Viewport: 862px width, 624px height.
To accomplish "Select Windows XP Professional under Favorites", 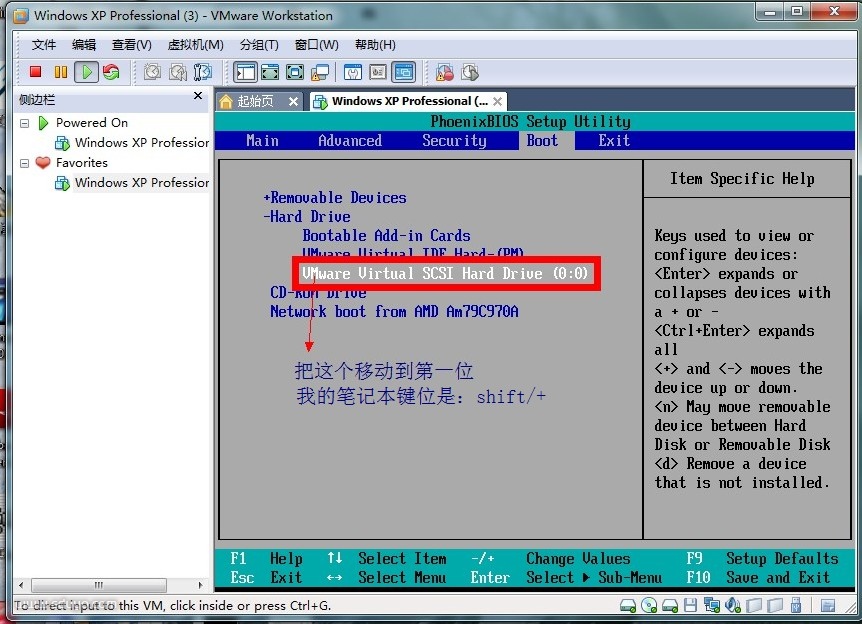I will click(x=141, y=183).
